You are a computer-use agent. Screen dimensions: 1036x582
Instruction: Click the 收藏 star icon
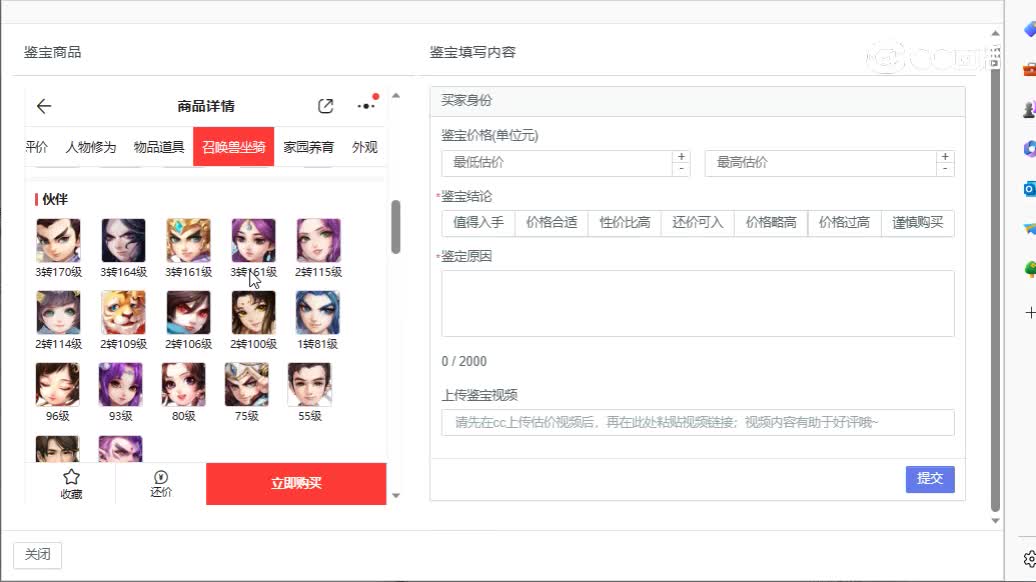tap(71, 476)
